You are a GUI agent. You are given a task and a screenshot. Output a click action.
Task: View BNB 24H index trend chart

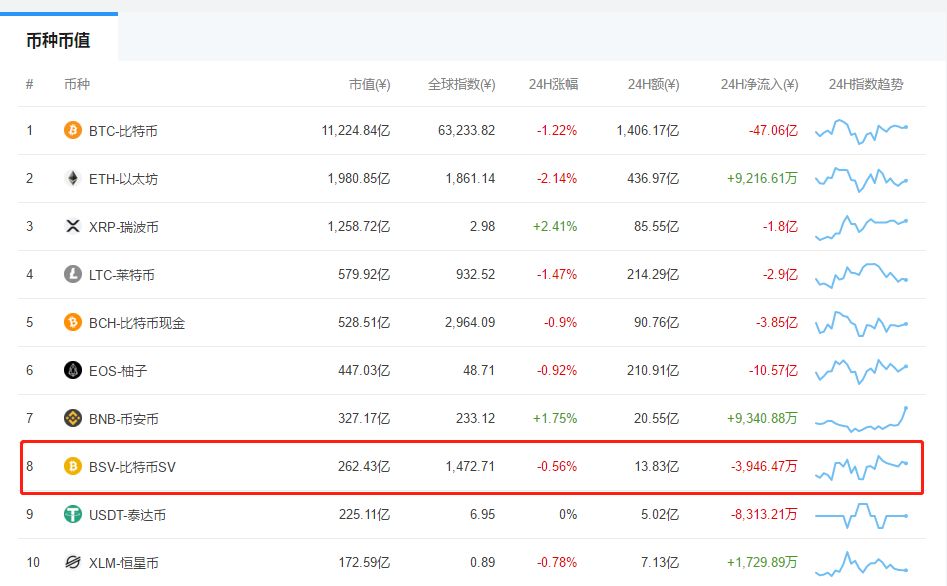861,419
